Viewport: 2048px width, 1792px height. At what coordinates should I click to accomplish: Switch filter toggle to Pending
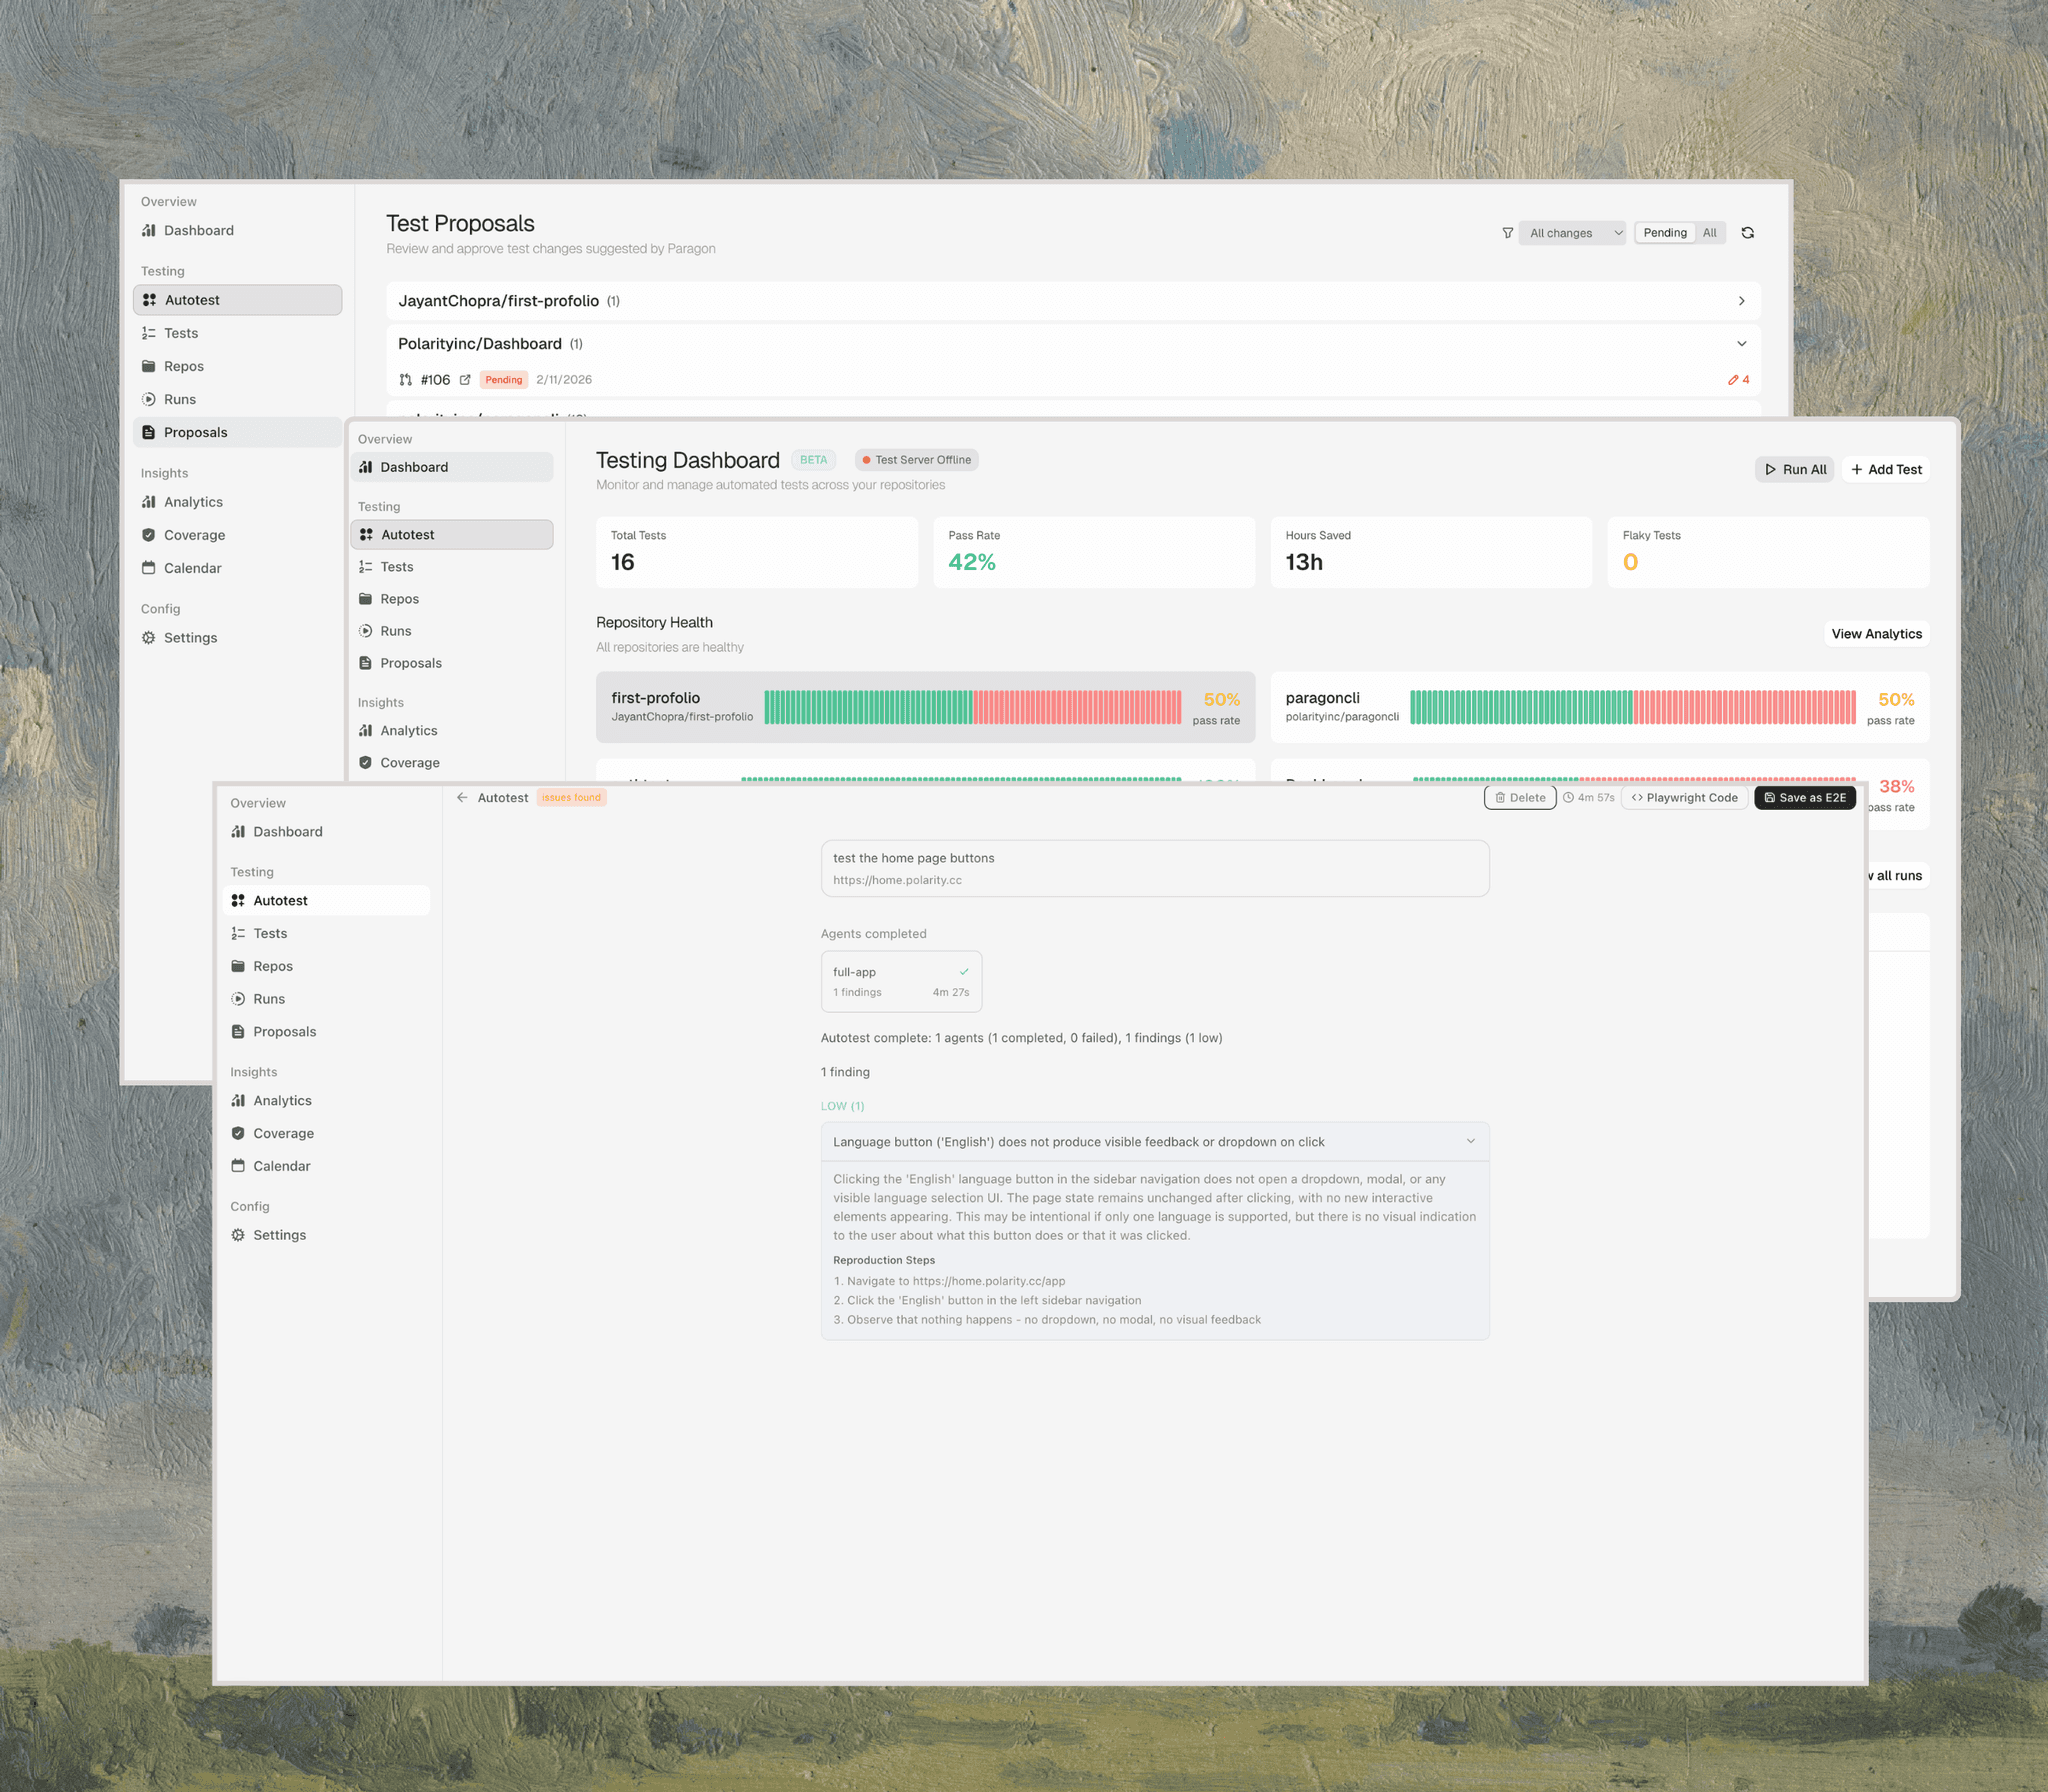[1664, 233]
